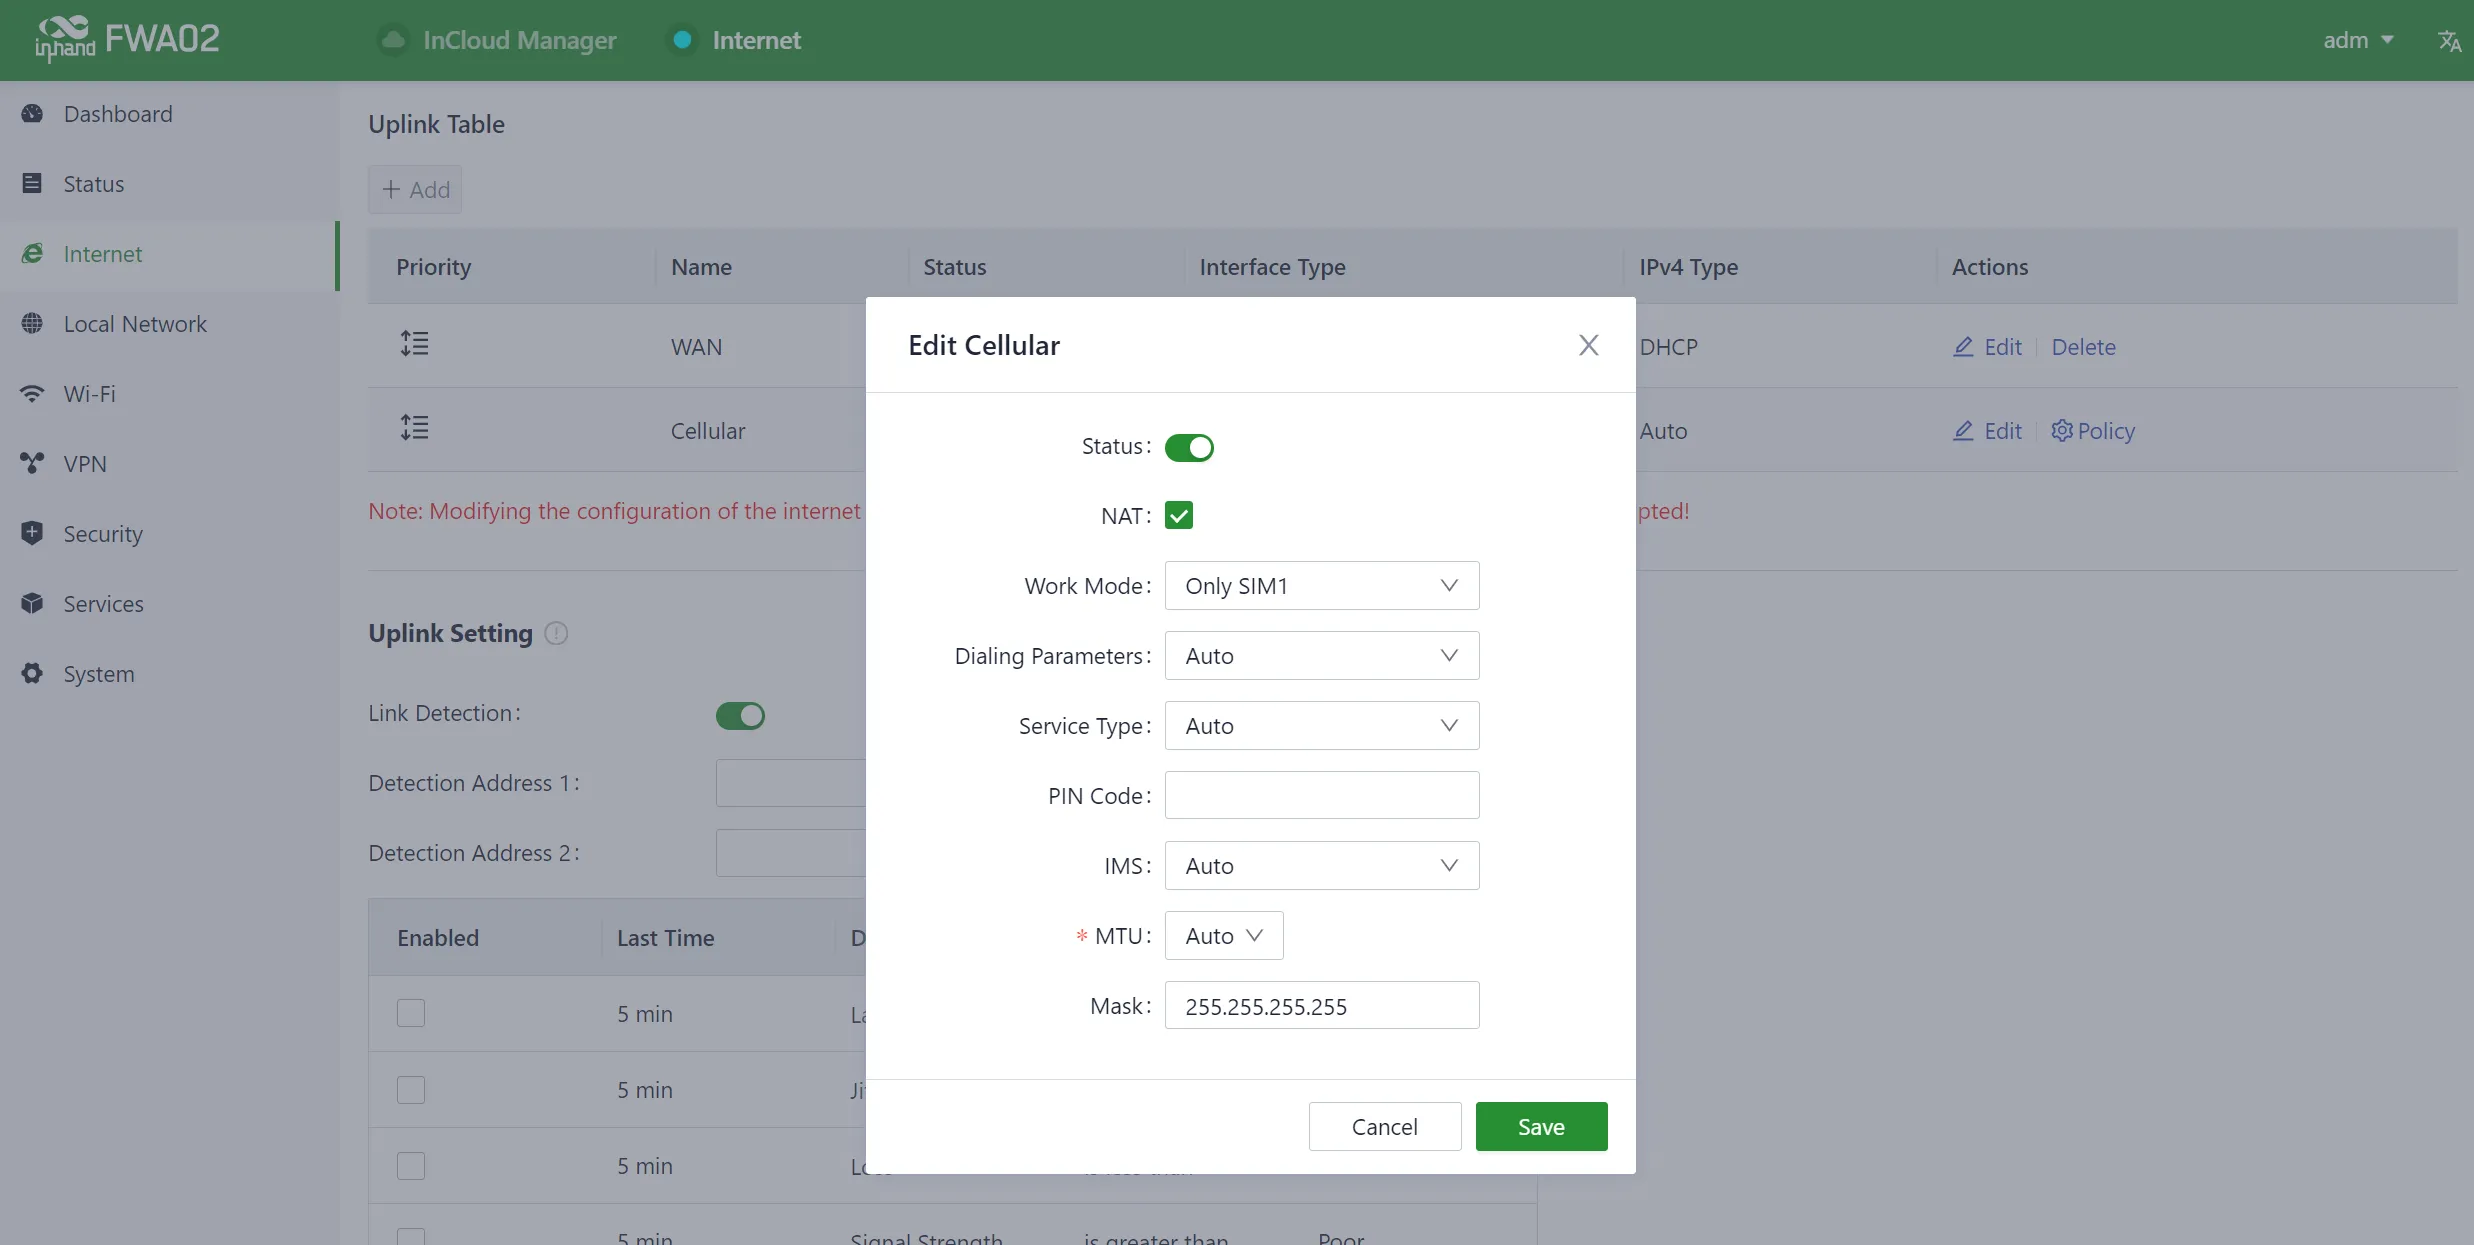Close the Edit Cellular dialog

point(1589,345)
